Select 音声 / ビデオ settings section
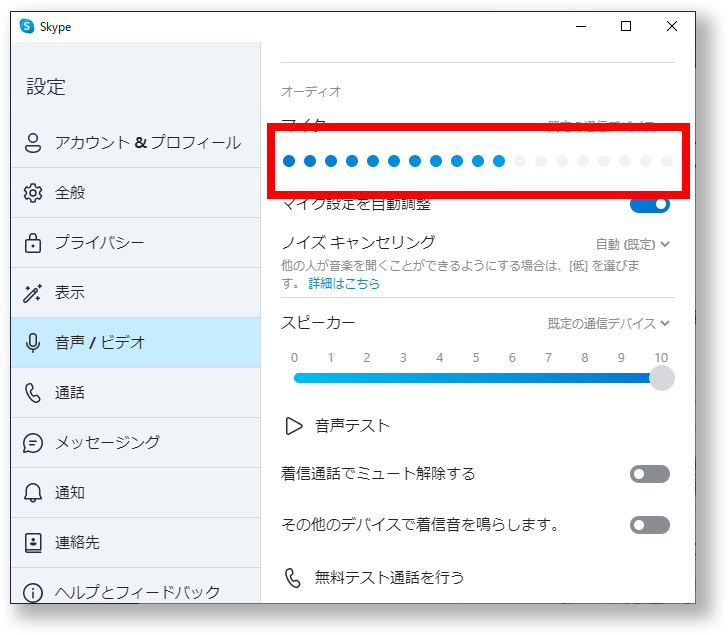Image resolution: width=728 pixels, height=635 pixels. pos(136,343)
